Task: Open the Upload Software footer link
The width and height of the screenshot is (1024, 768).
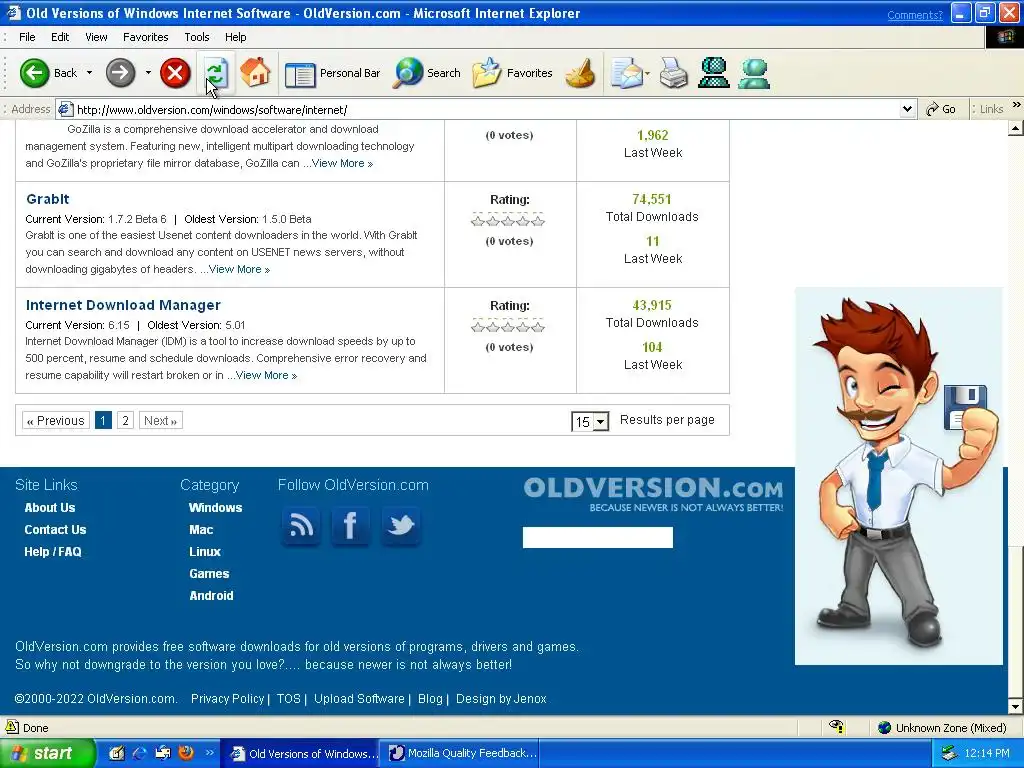Action: click(x=359, y=699)
